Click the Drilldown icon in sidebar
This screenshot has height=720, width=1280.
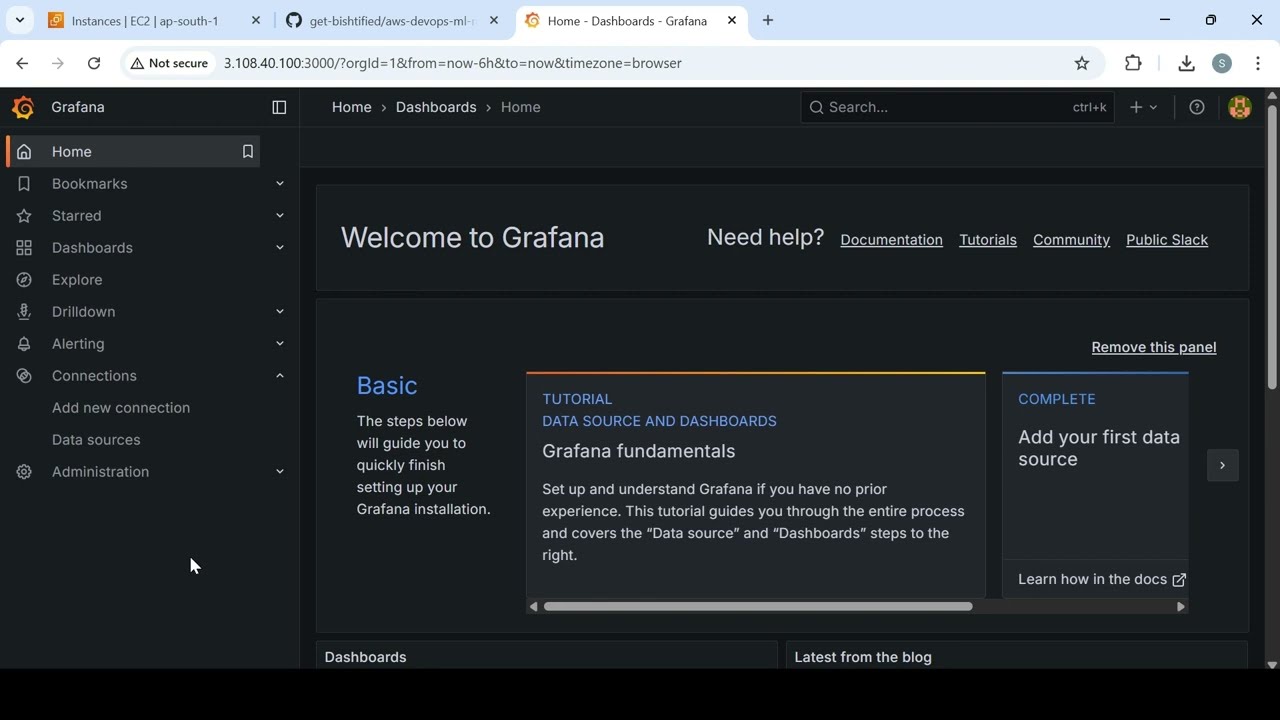pos(24,312)
